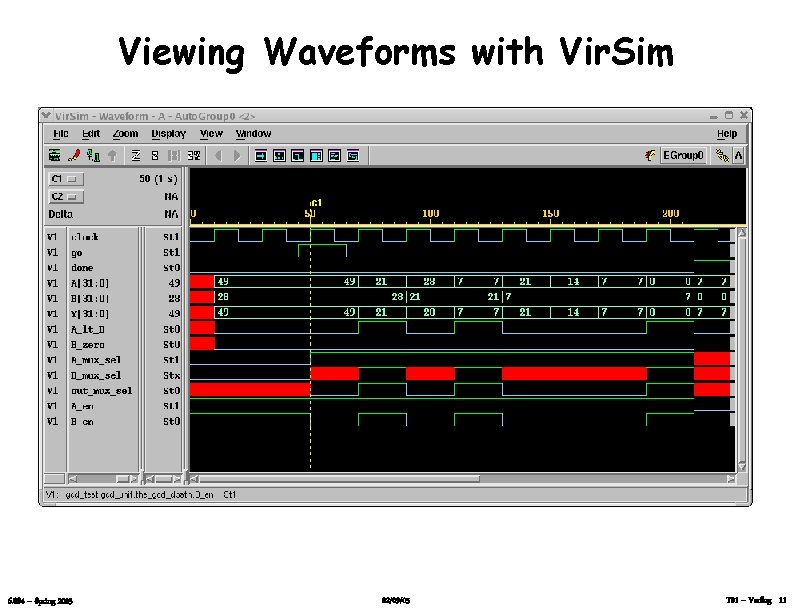Screen dimensions: 792x612
Task: Select the B[31:0] signal name
Action: click(90, 298)
